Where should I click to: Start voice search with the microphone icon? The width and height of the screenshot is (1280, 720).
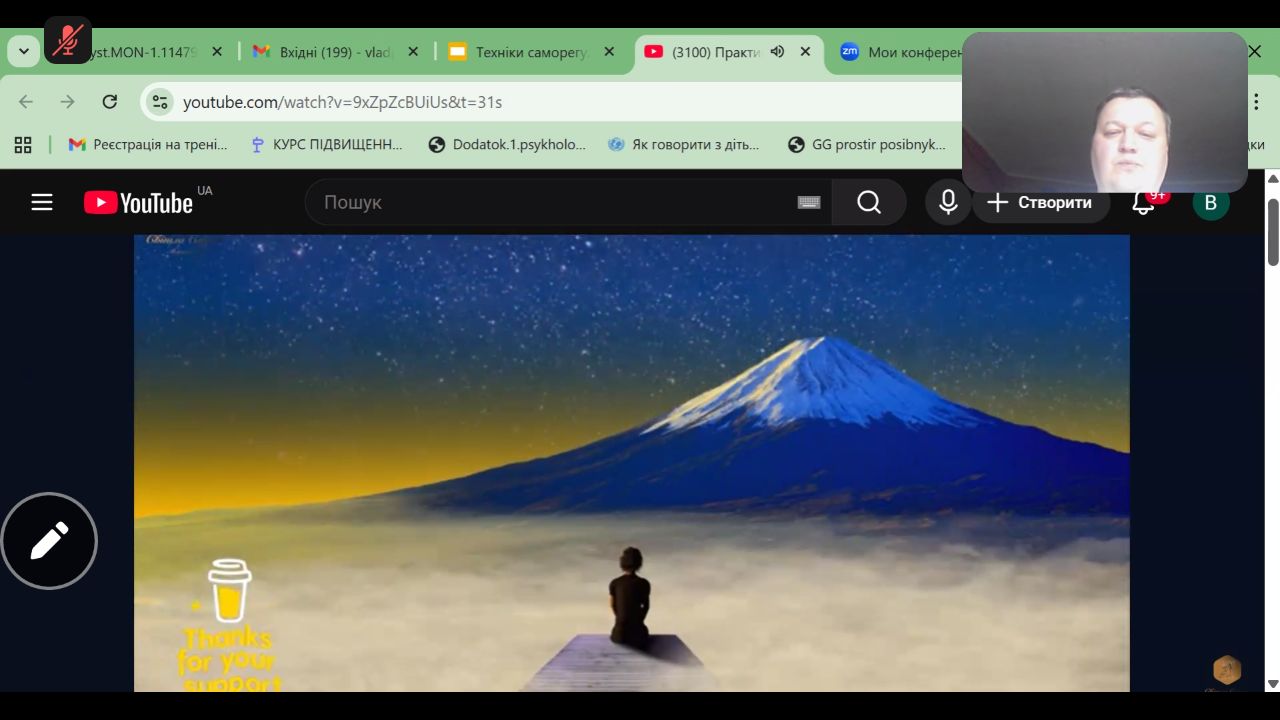(948, 203)
